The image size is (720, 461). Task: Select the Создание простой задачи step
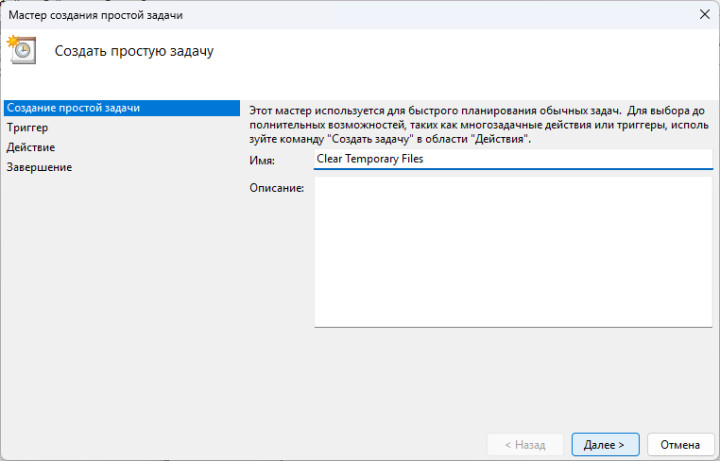[x=73, y=108]
